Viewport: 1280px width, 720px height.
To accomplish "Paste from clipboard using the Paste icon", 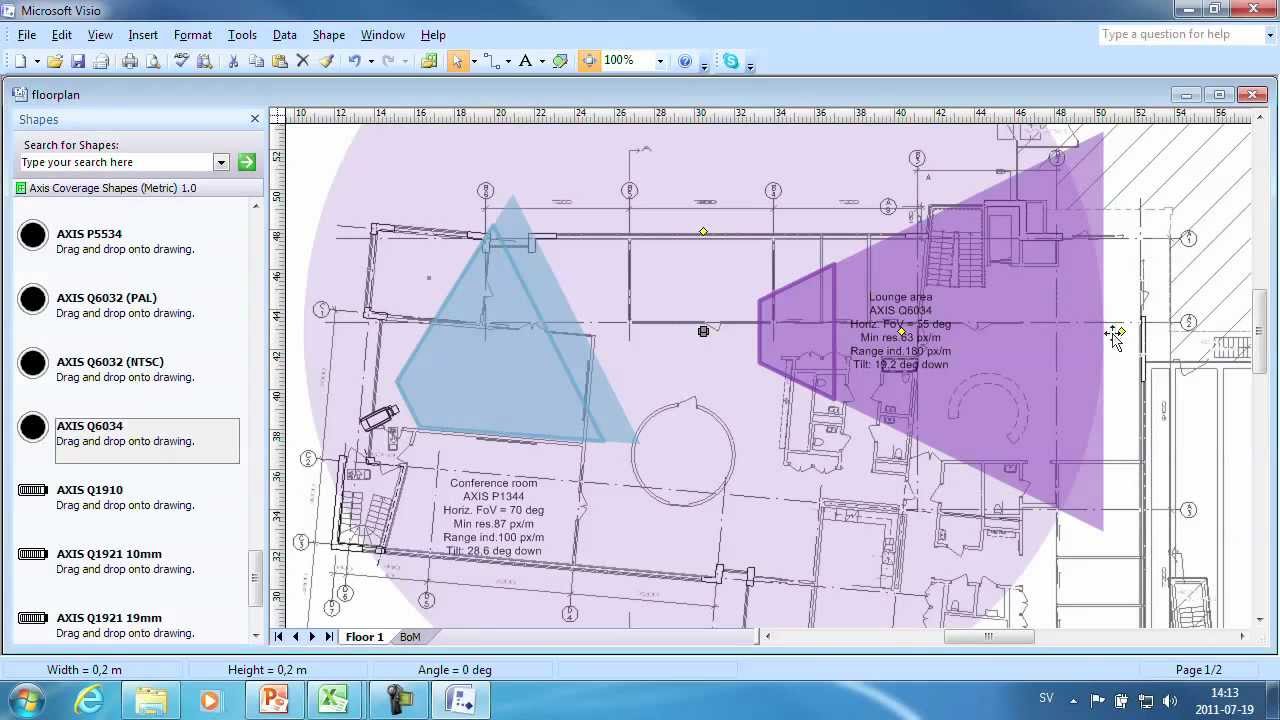I will 280,61.
